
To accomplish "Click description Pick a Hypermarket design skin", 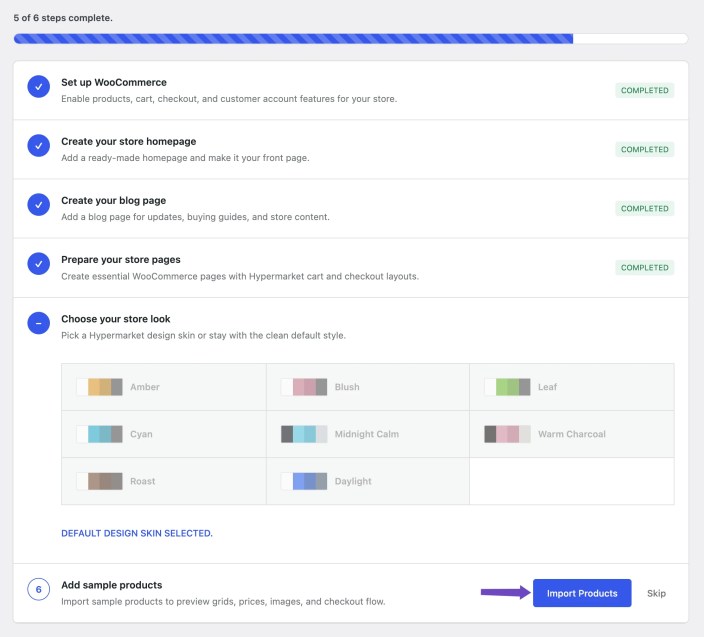I will pos(203,335).
